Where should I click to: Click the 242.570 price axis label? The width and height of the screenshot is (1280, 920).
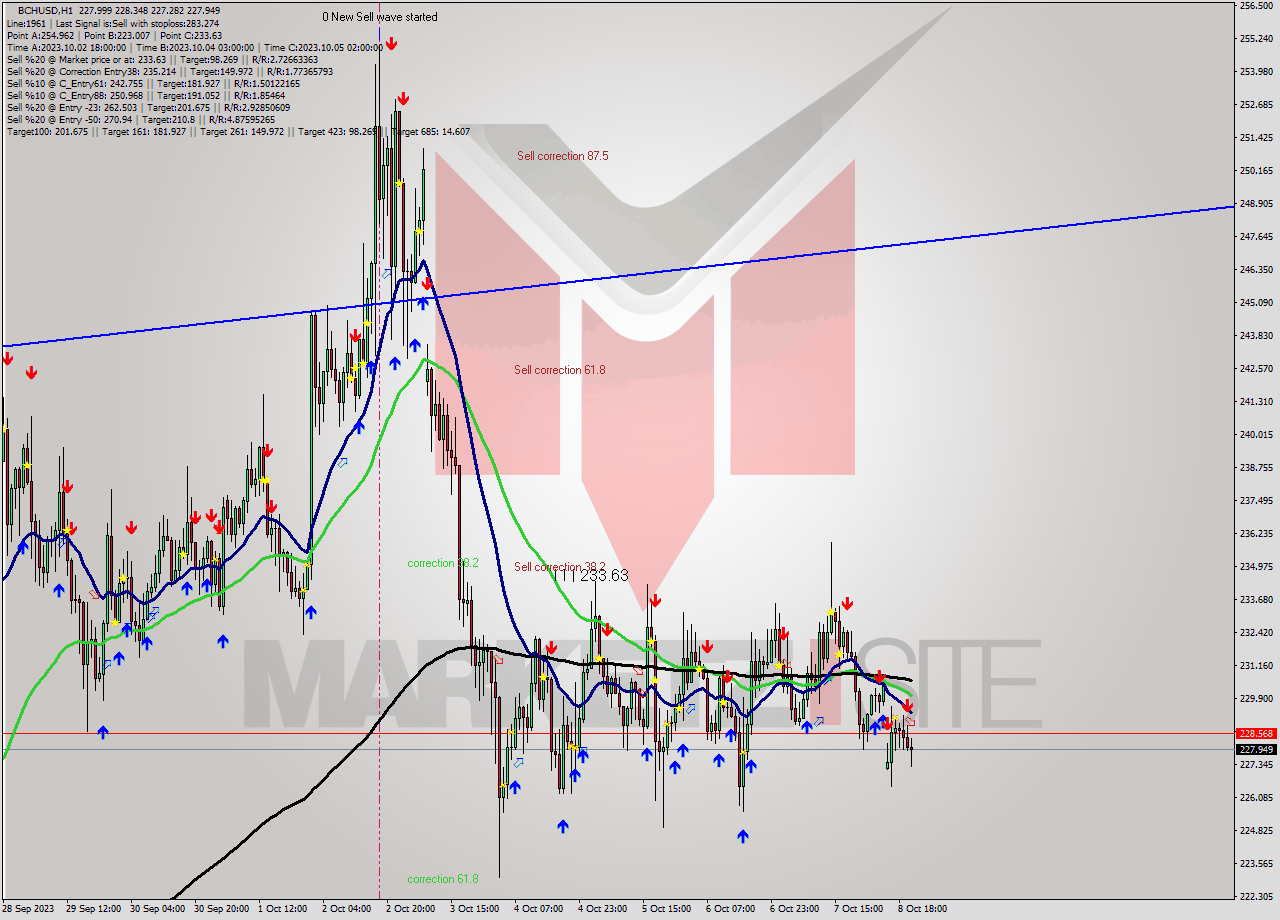(x=1255, y=368)
